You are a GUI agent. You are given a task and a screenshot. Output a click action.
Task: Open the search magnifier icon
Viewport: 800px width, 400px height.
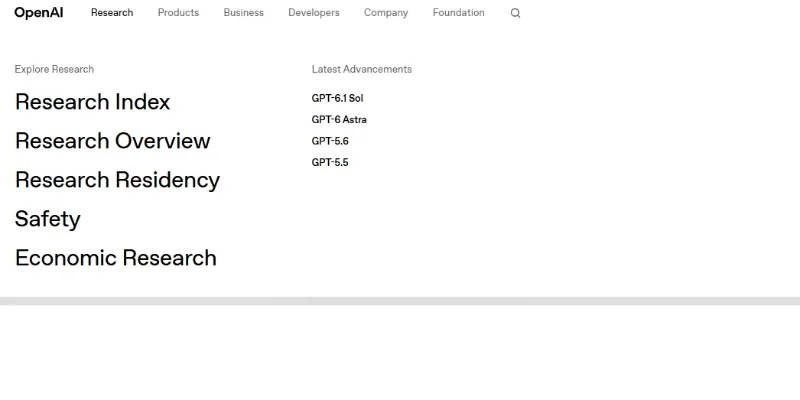pos(515,13)
